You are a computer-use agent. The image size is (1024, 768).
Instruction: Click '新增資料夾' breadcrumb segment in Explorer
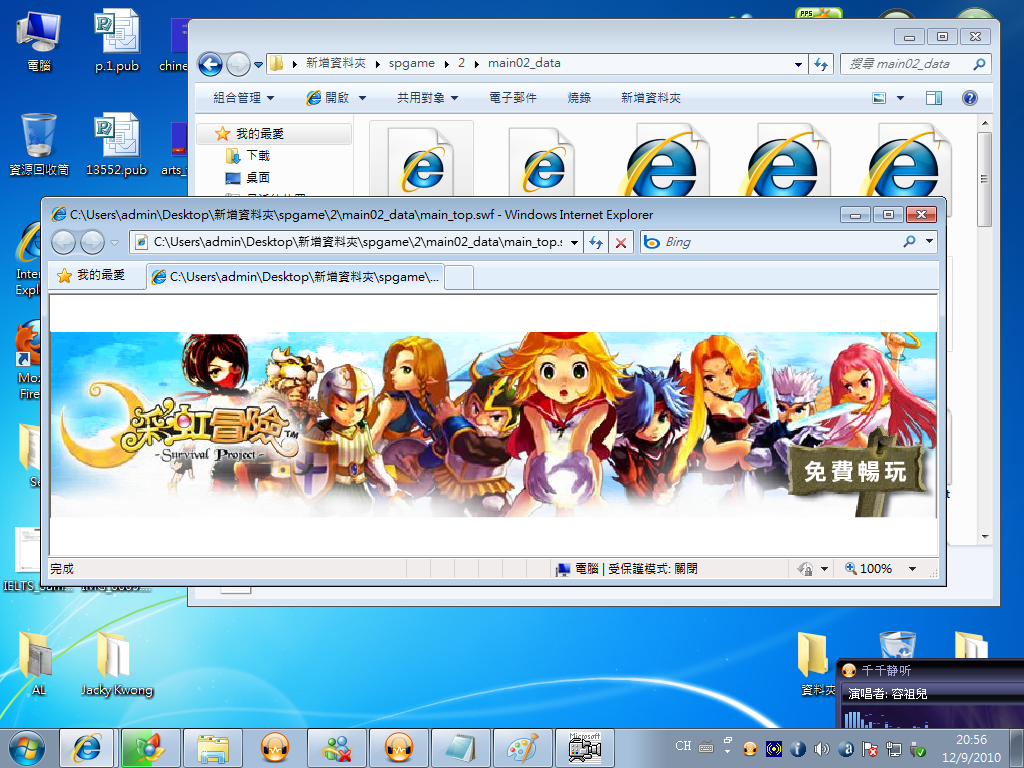coord(336,63)
